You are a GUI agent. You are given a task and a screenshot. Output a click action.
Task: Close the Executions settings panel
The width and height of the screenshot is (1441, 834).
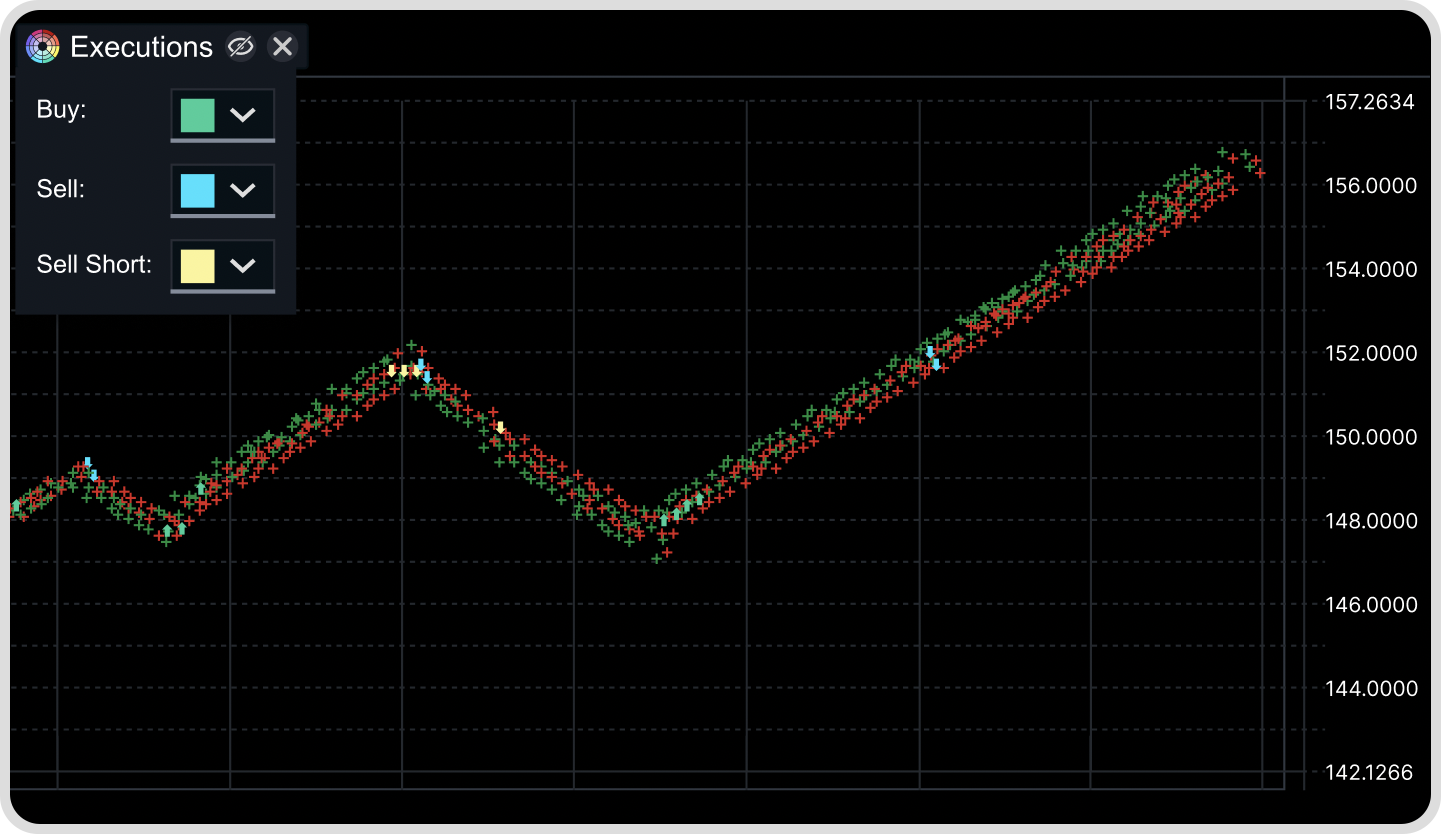pos(283,47)
